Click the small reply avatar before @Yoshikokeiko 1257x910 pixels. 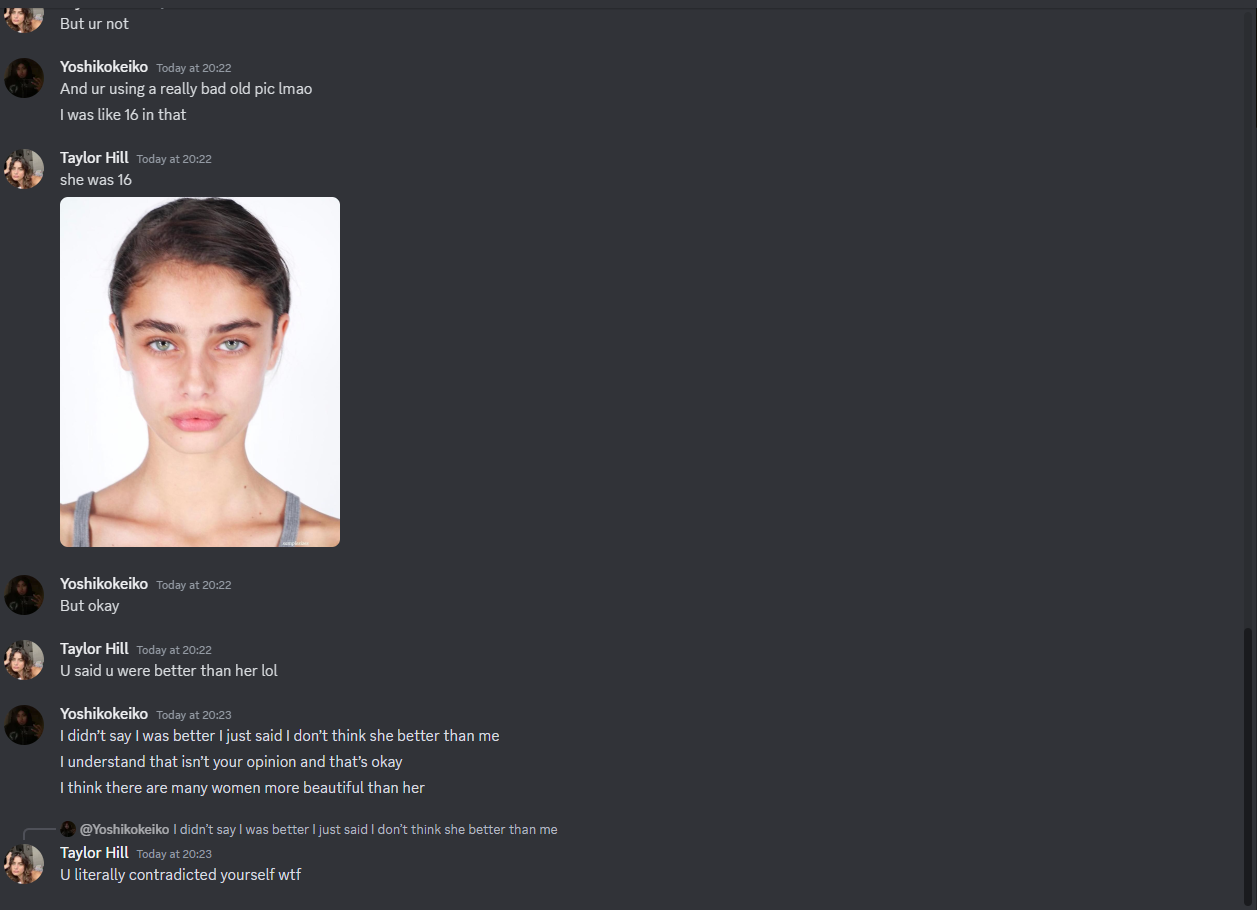(x=68, y=829)
